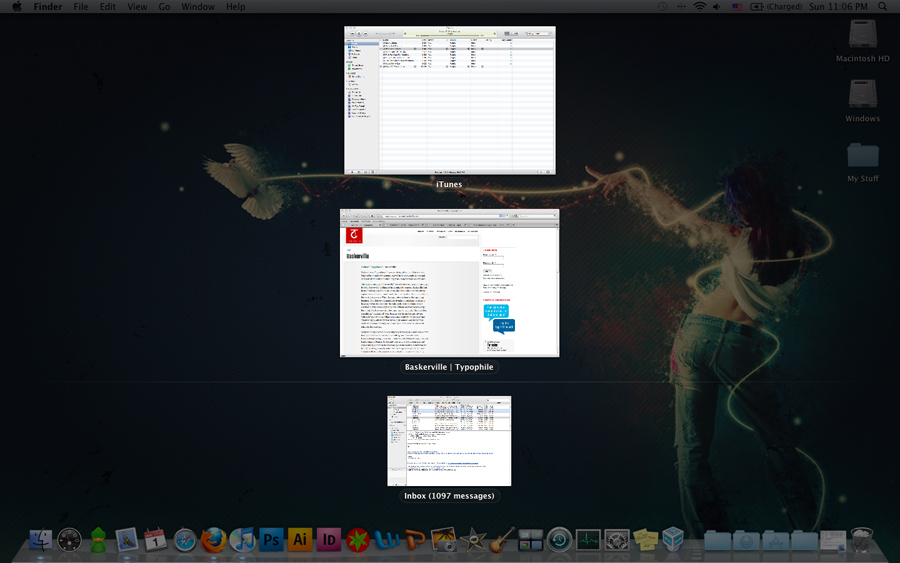The width and height of the screenshot is (900, 563).
Task: Open Microsoft Word blue W icon
Action: (386, 540)
